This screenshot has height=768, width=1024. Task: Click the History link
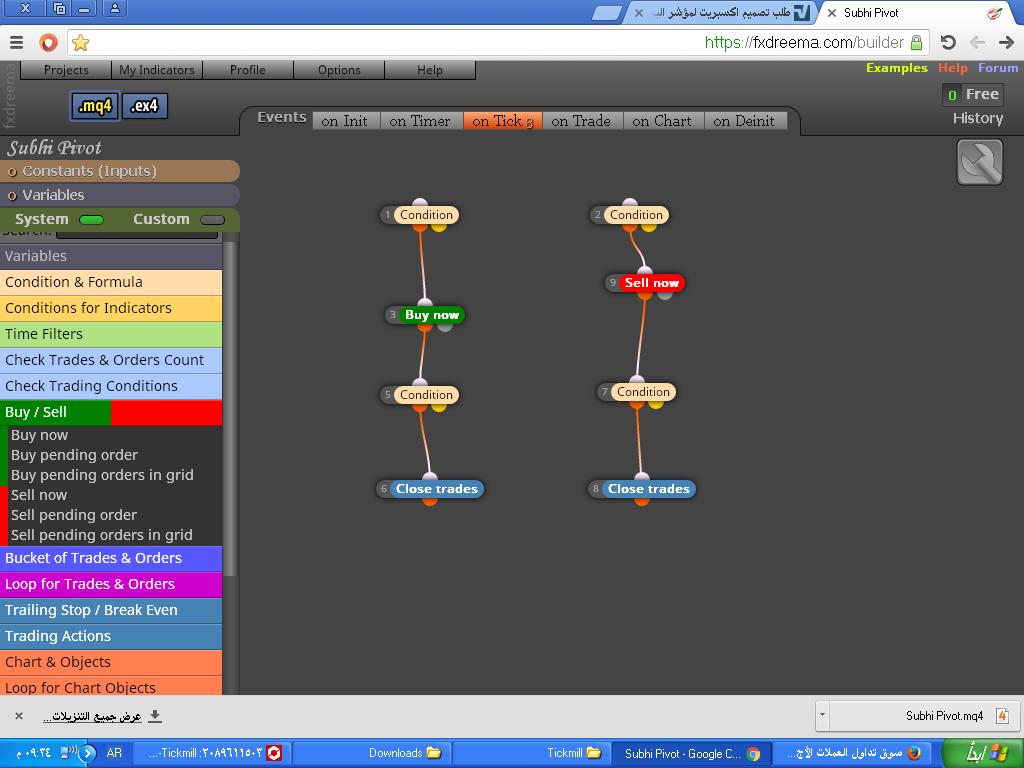[x=977, y=118]
